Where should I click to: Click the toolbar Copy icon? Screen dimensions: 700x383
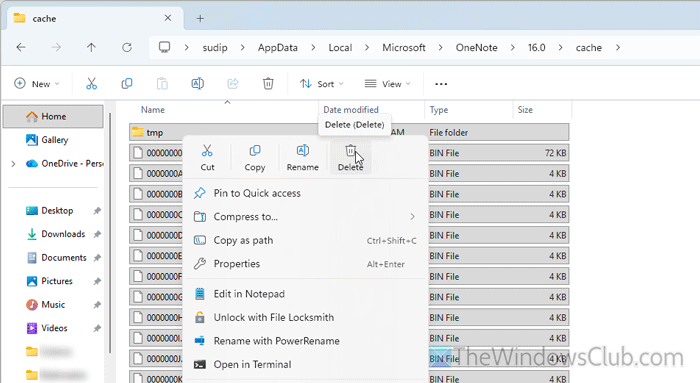pyautogui.click(x=127, y=83)
